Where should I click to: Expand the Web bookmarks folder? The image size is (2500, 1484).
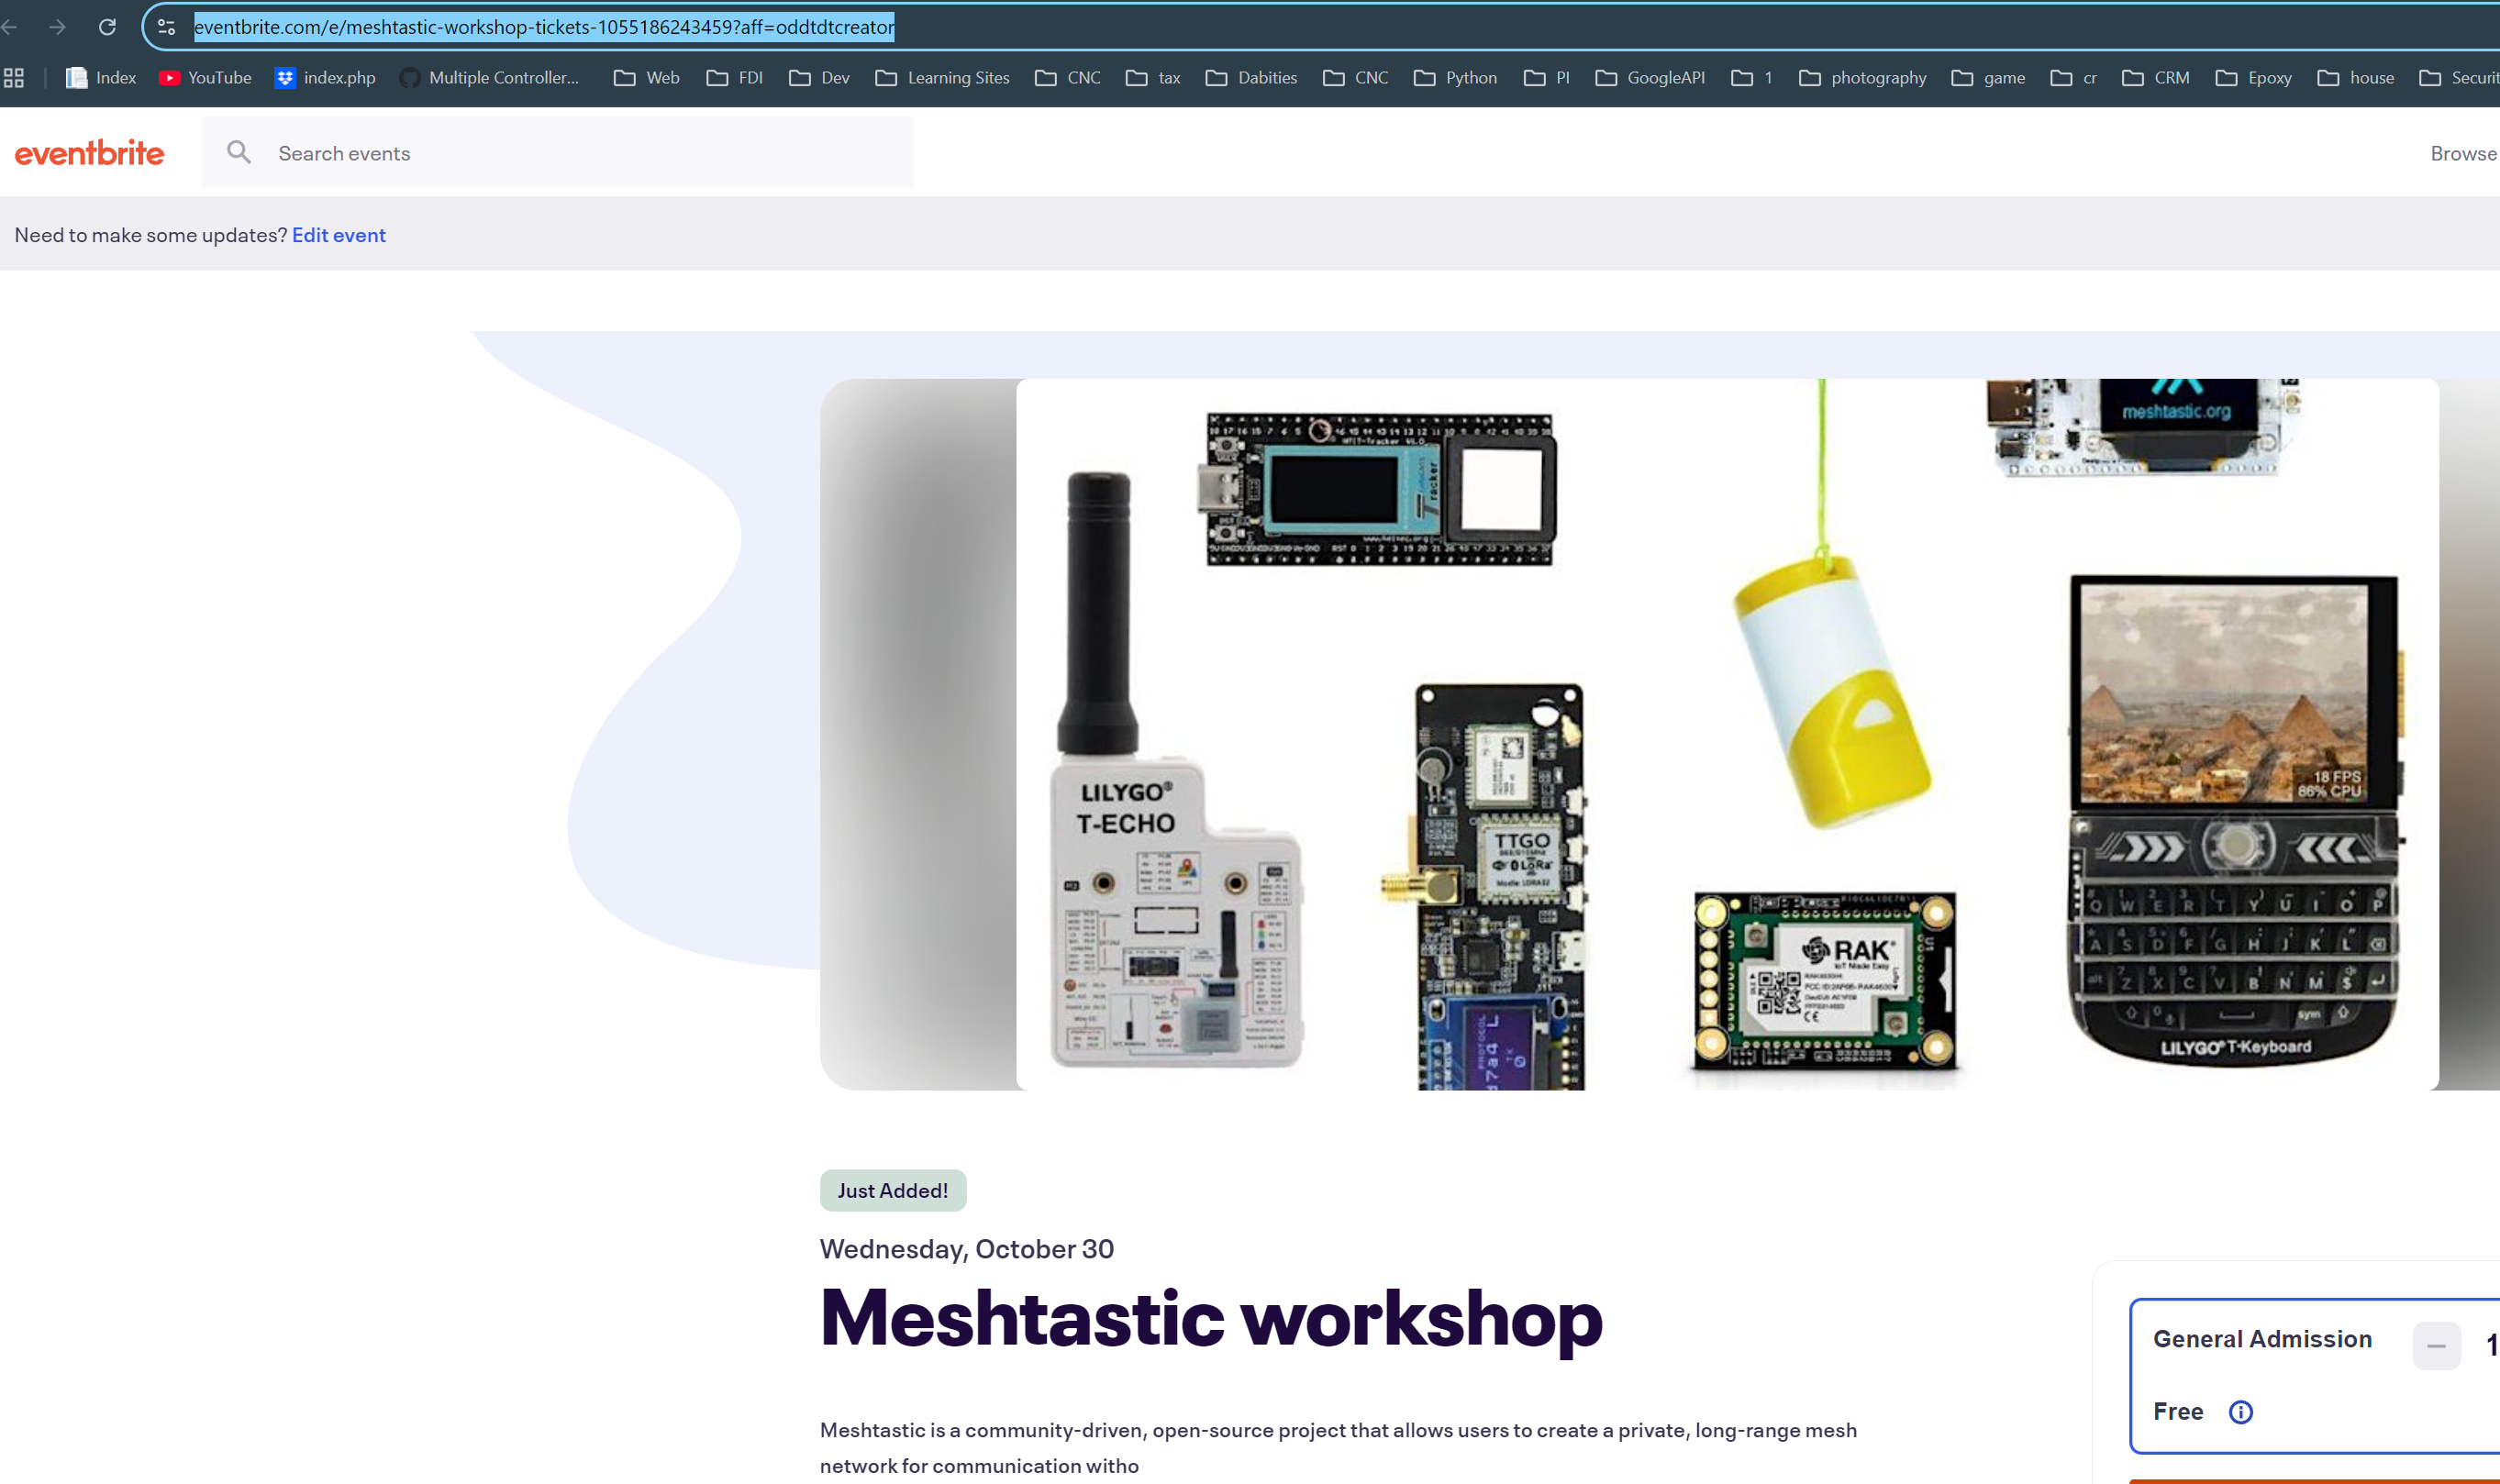click(x=647, y=77)
